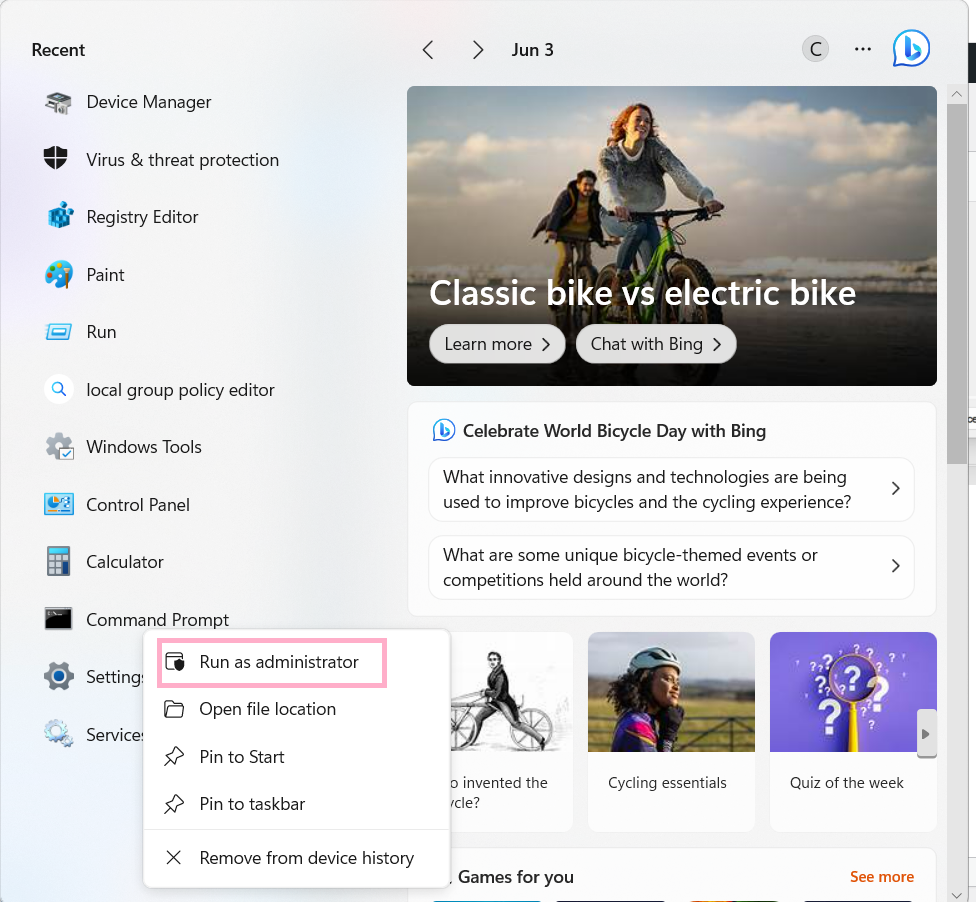976x902 pixels.
Task: Go to previous day with left chevron
Action: (428, 50)
